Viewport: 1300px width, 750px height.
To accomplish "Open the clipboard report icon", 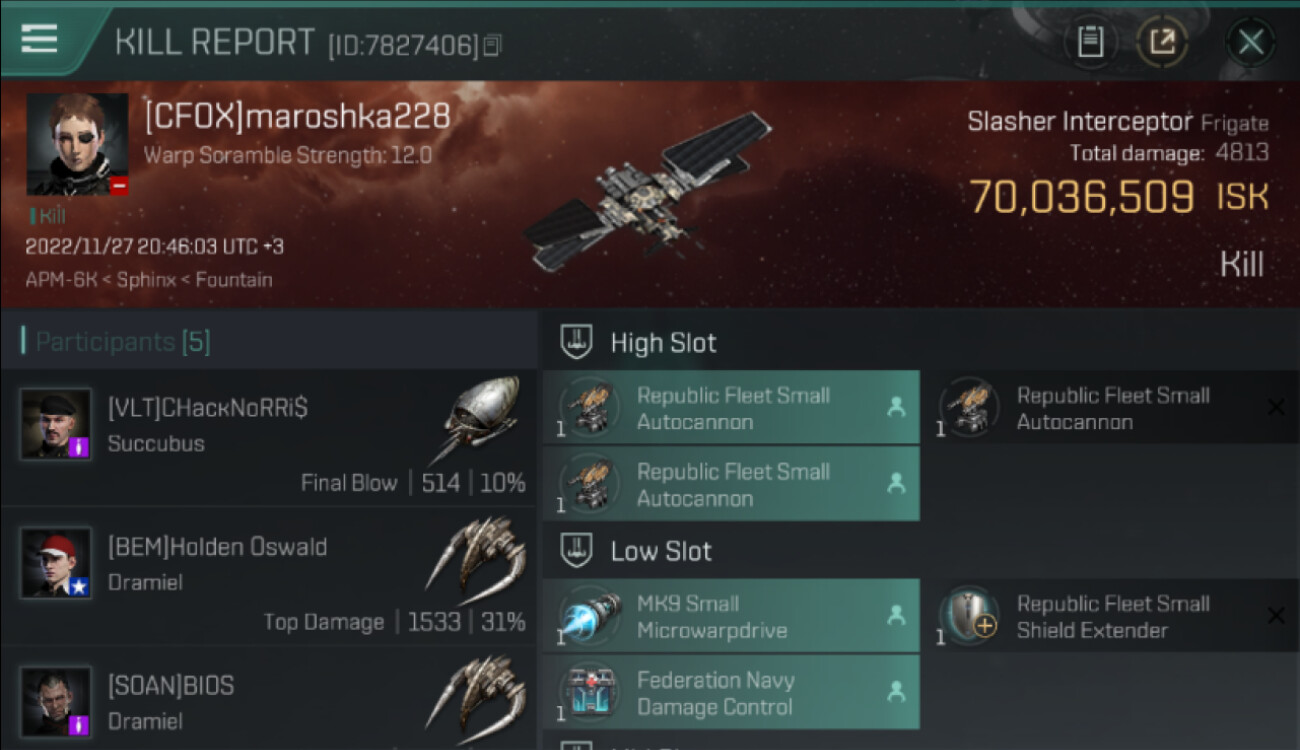I will click(x=1090, y=41).
